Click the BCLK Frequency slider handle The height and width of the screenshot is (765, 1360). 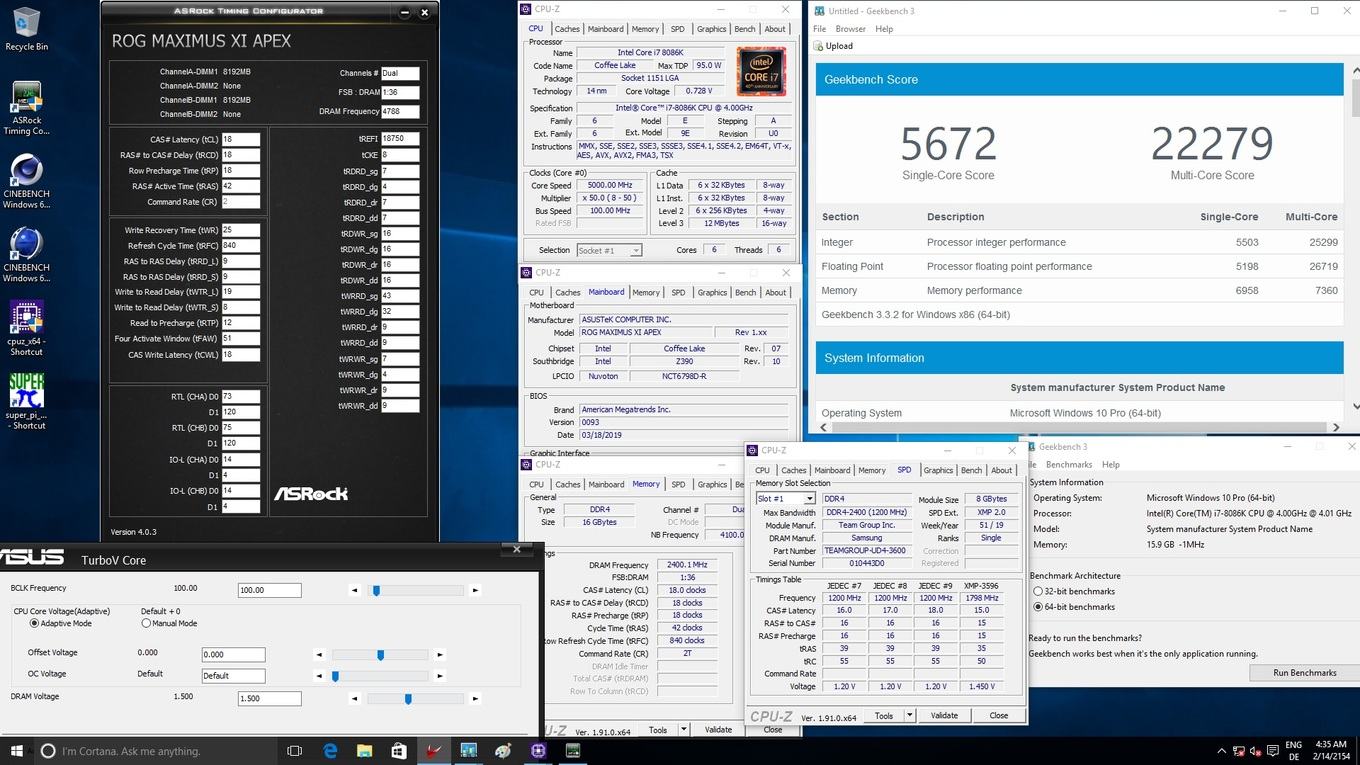(x=376, y=590)
